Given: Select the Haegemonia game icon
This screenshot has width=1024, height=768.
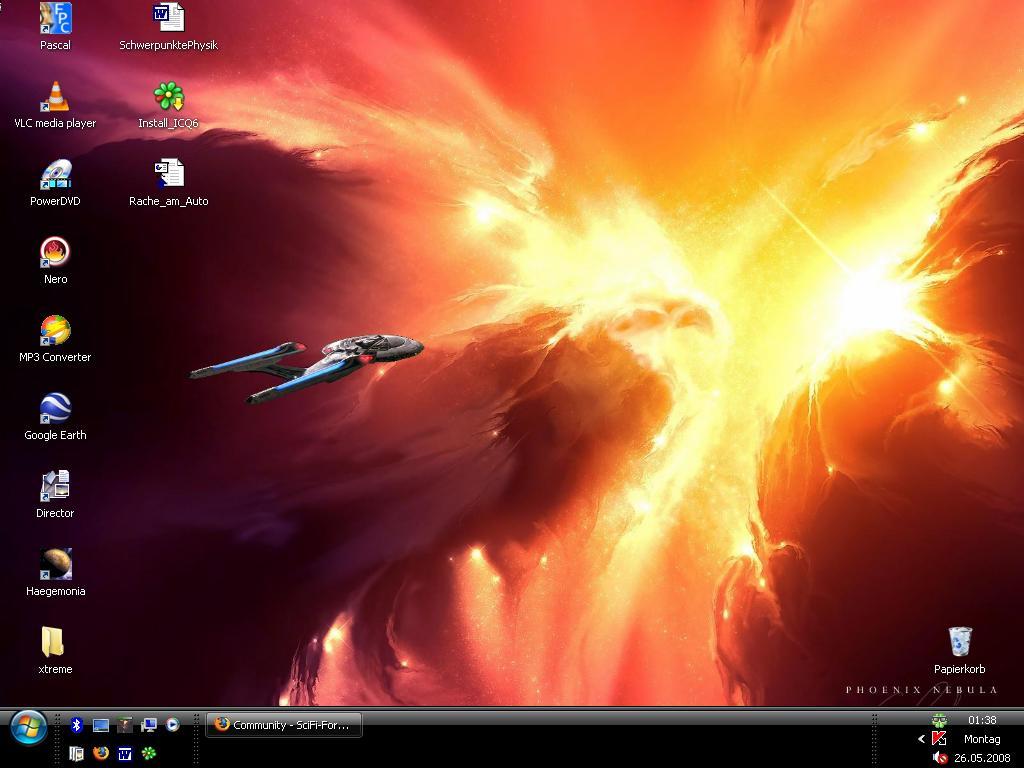Looking at the screenshot, I should click(55, 565).
